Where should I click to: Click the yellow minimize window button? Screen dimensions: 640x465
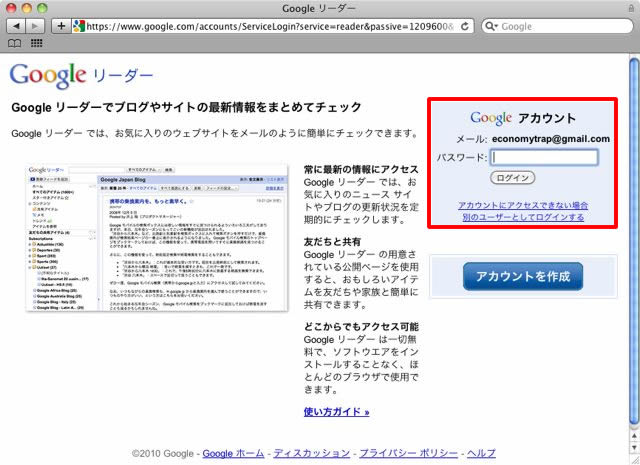[x=27, y=8]
